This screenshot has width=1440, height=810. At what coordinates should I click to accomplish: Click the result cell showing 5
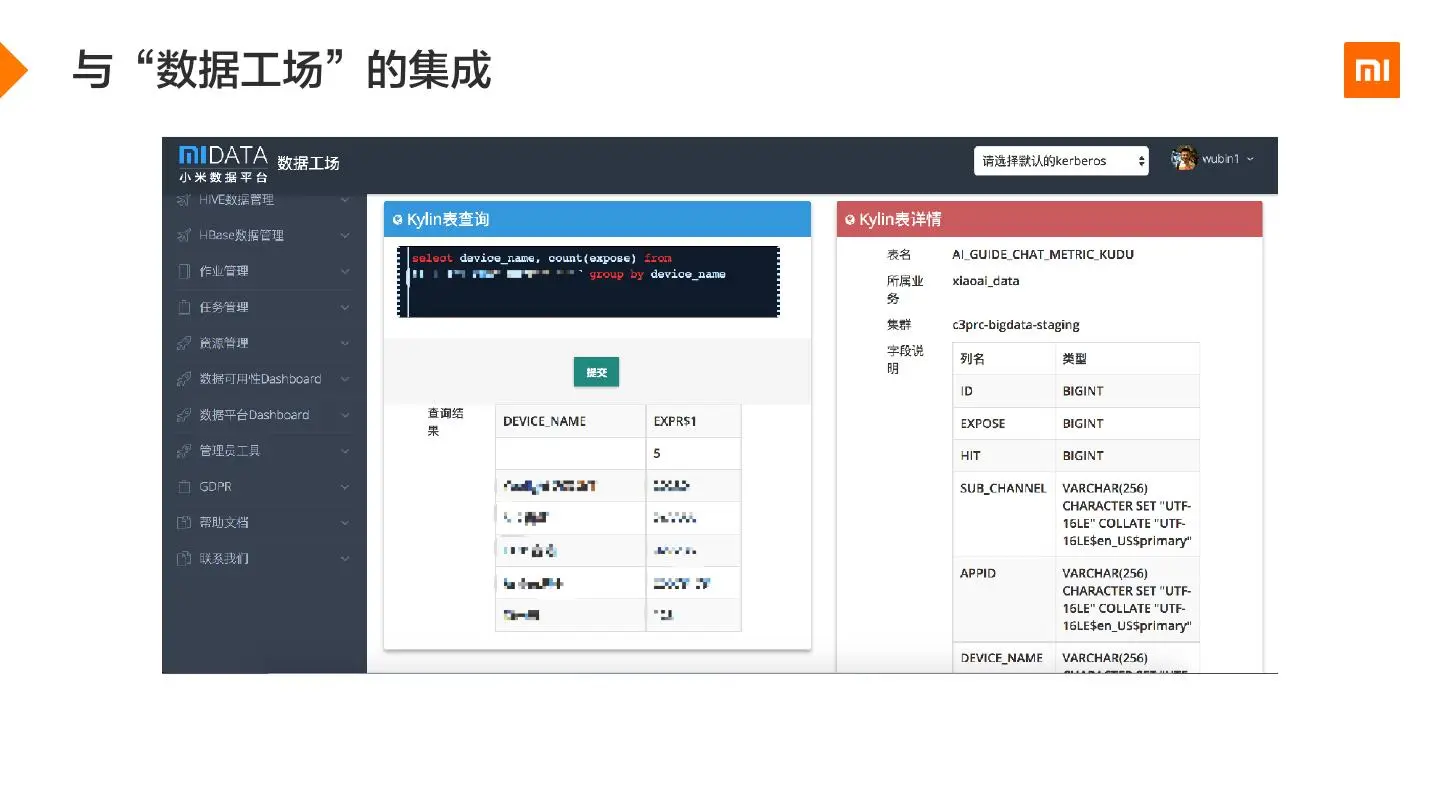pyautogui.click(x=657, y=453)
